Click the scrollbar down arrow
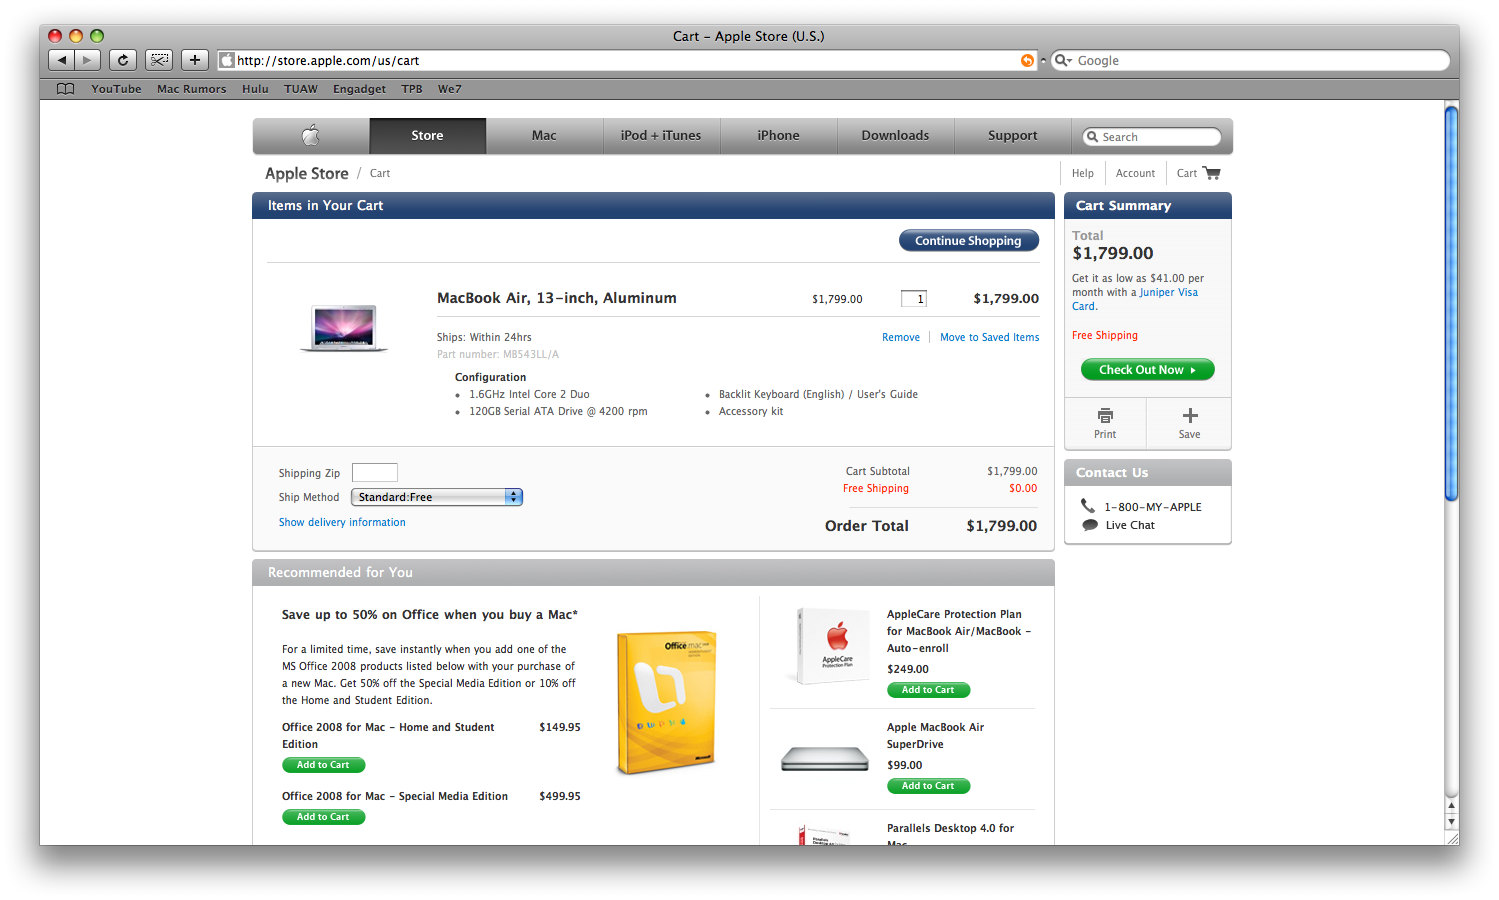The image size is (1499, 900). click(x=1452, y=822)
